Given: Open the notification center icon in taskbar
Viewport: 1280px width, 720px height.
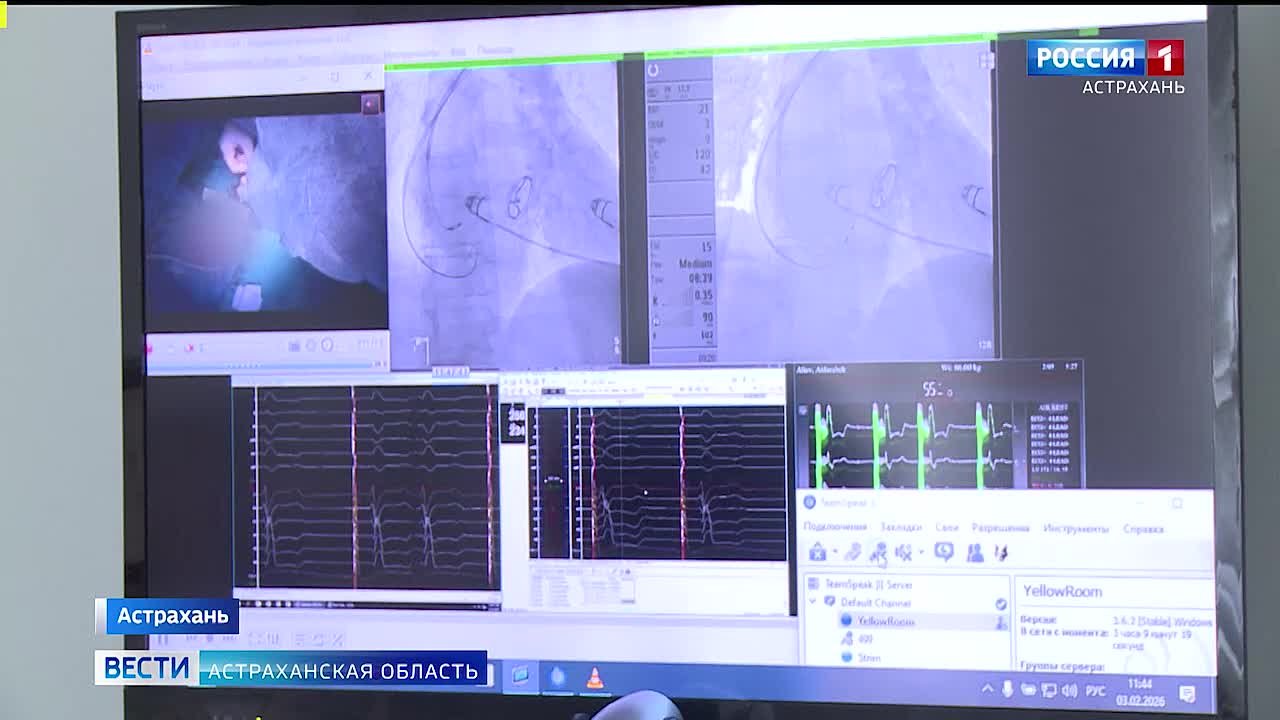Looking at the screenshot, I should pos(1187,693).
